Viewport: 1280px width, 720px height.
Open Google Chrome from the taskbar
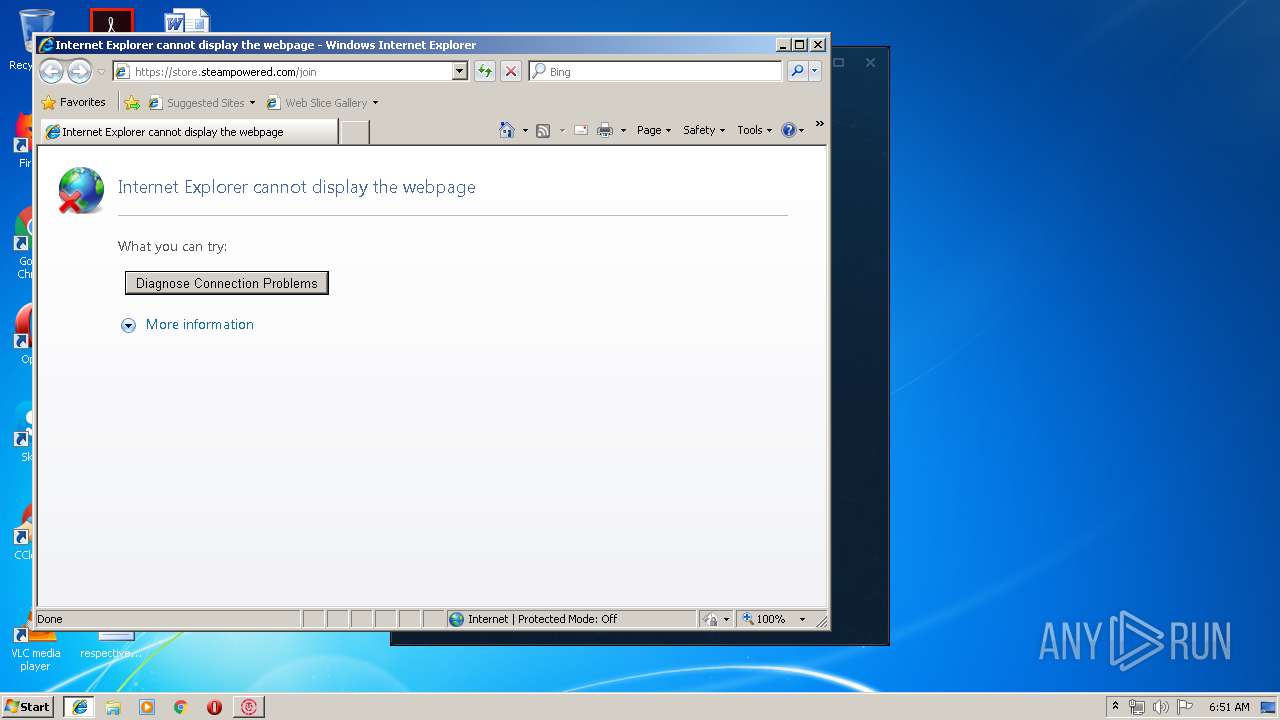[181, 707]
